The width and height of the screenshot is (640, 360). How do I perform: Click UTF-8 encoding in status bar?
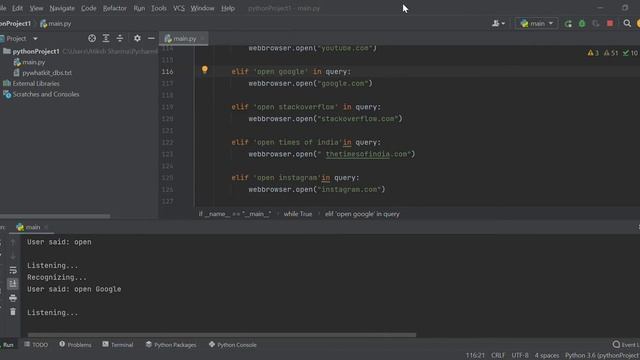[x=520, y=356]
